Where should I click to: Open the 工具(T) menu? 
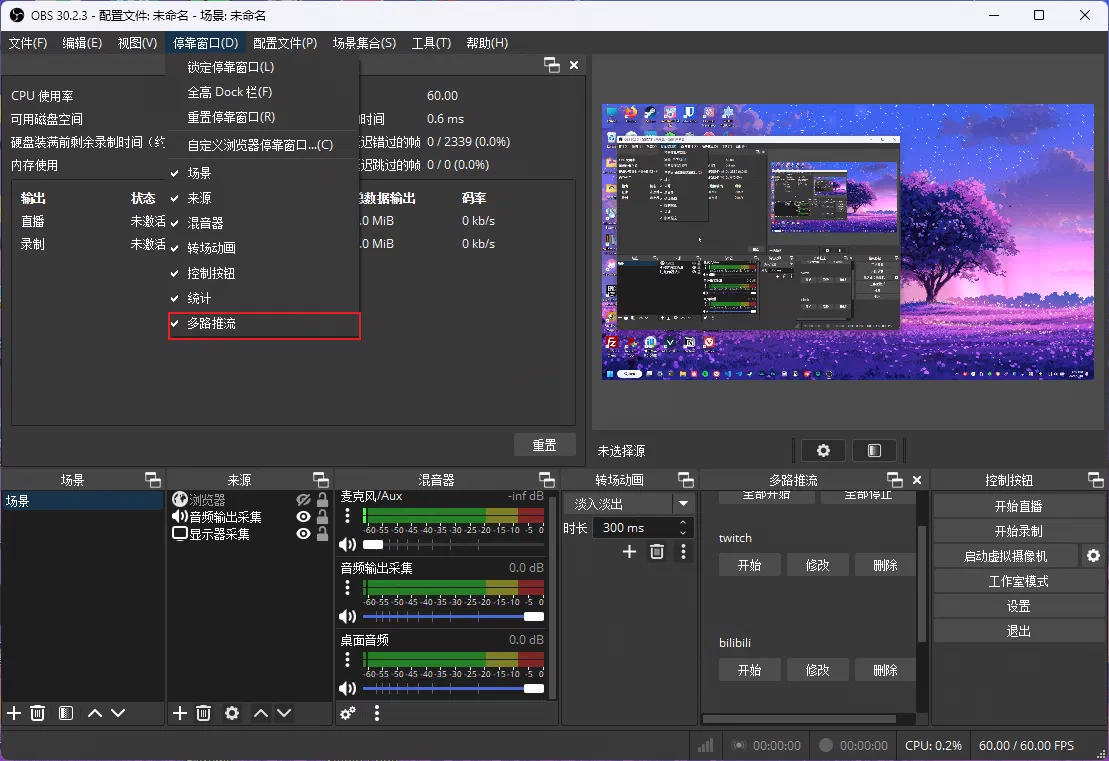(x=431, y=43)
